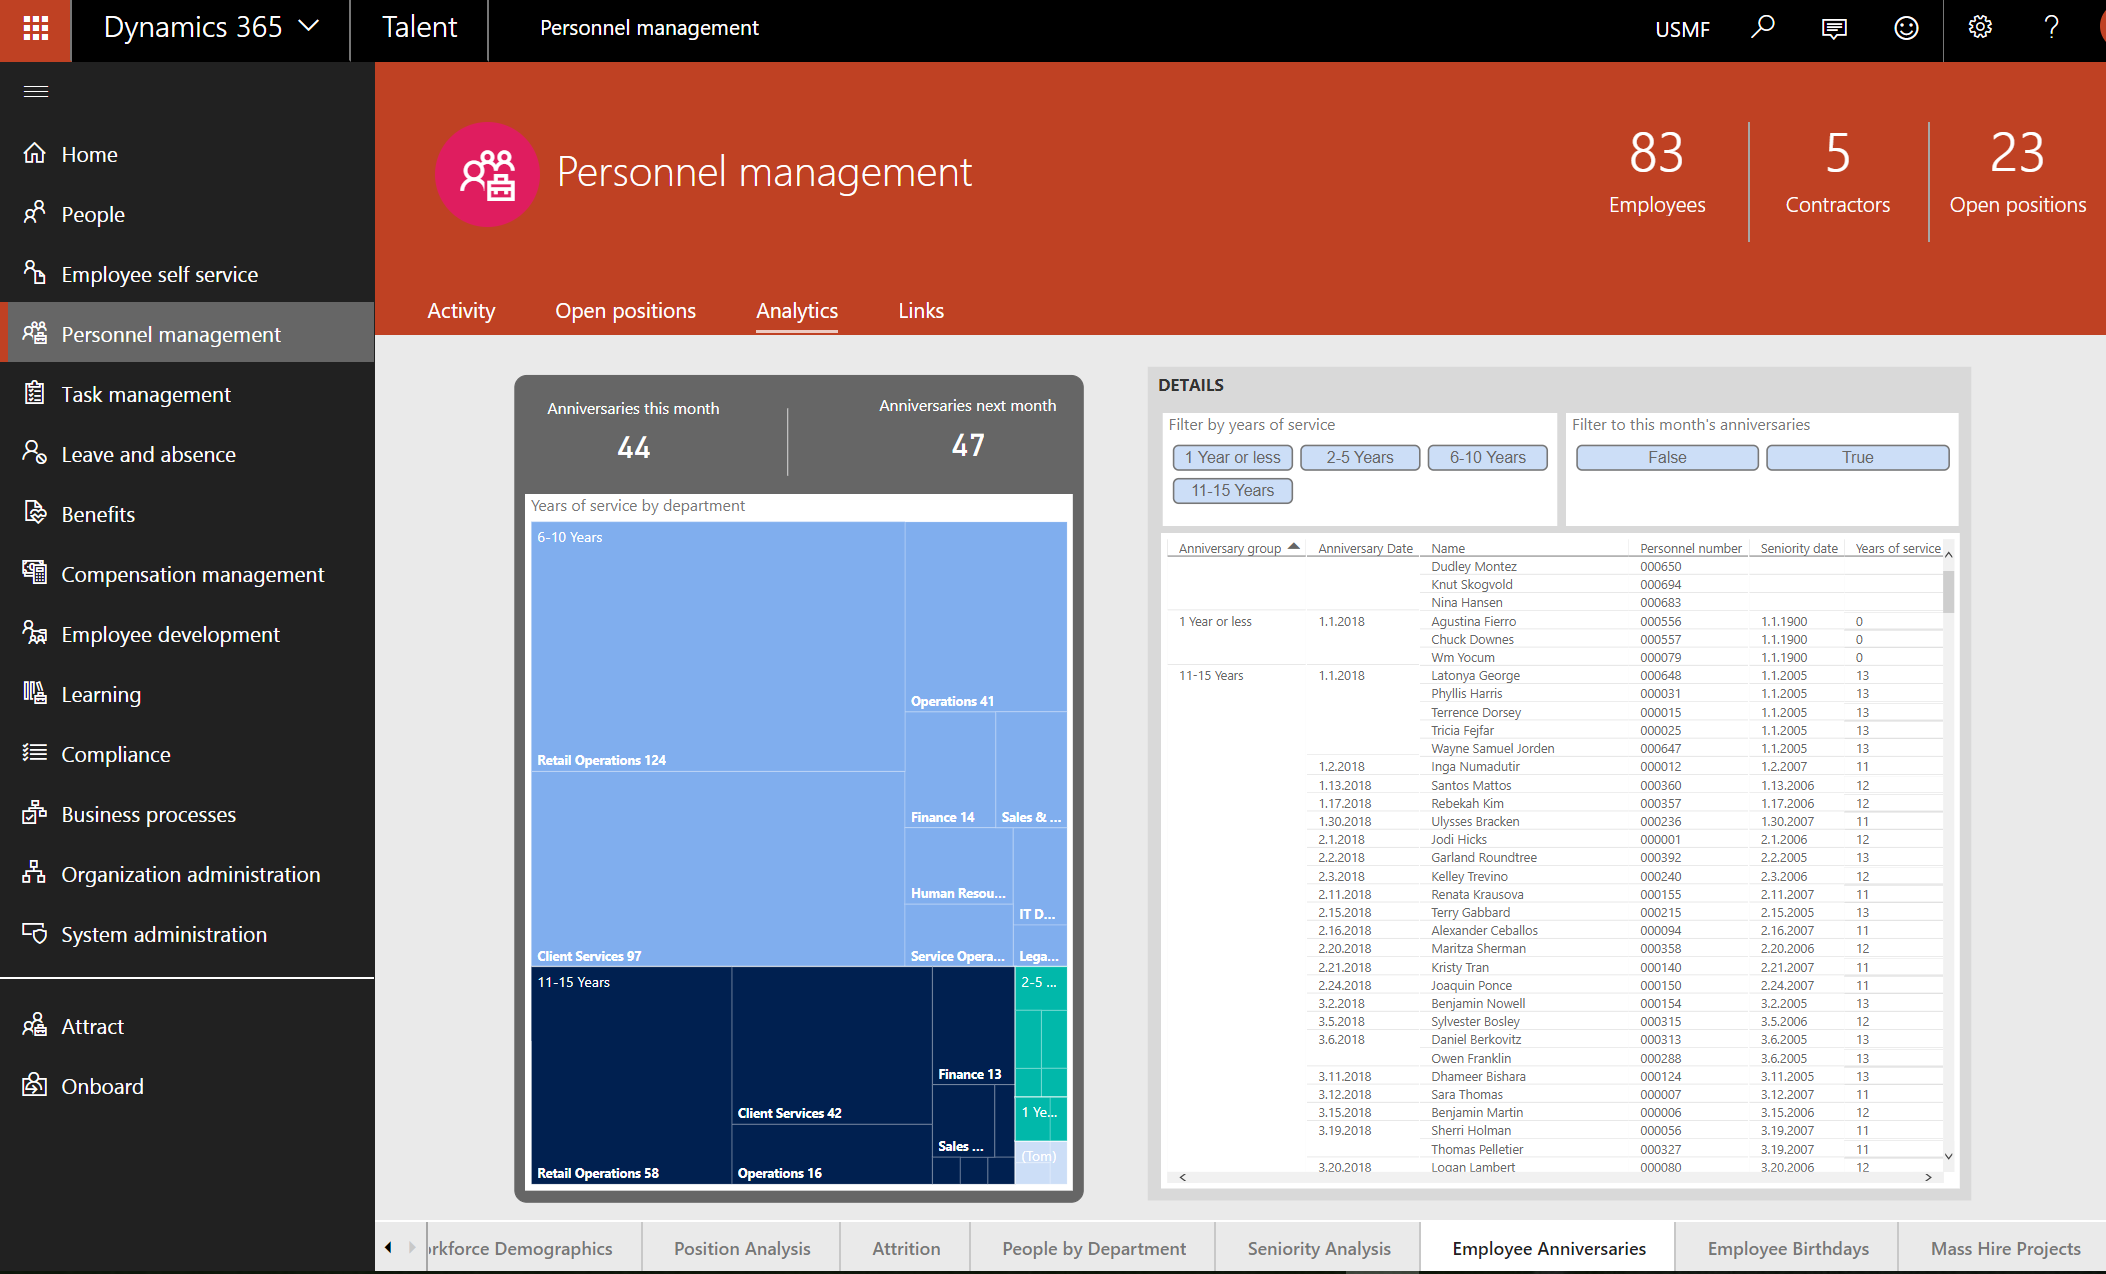
Task: Open the messages icon in top bar
Action: [1834, 28]
